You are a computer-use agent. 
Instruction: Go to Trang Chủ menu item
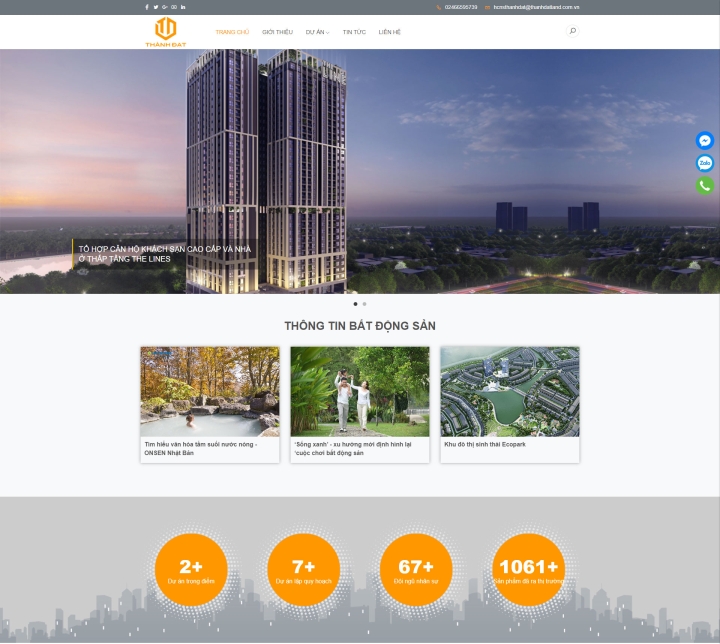click(x=232, y=32)
